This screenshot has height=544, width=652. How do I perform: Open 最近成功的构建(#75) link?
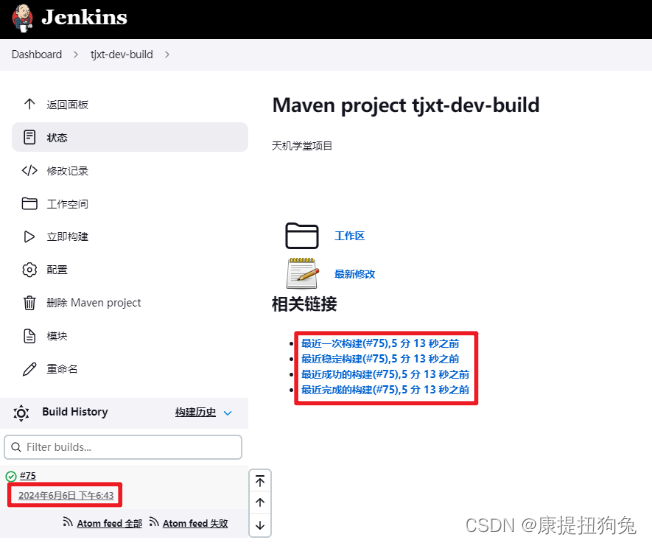385,374
